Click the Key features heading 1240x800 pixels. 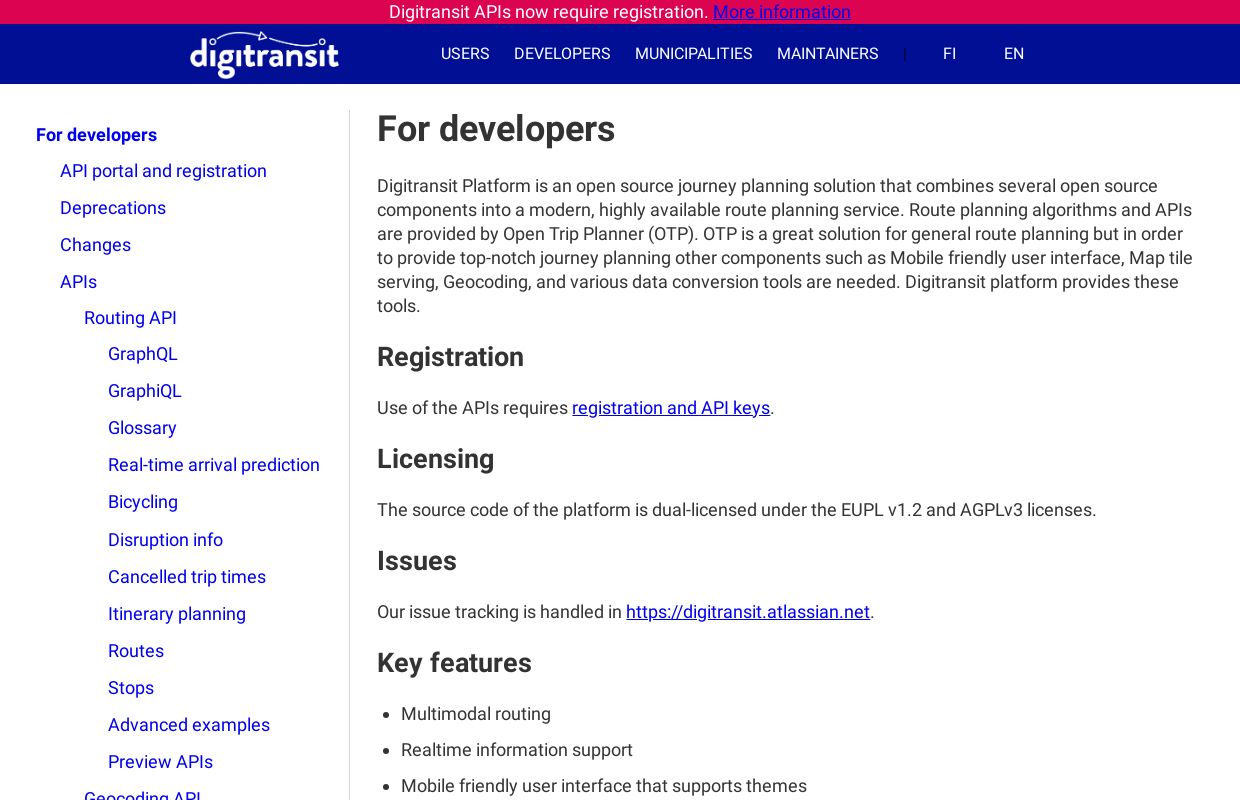[x=454, y=663]
